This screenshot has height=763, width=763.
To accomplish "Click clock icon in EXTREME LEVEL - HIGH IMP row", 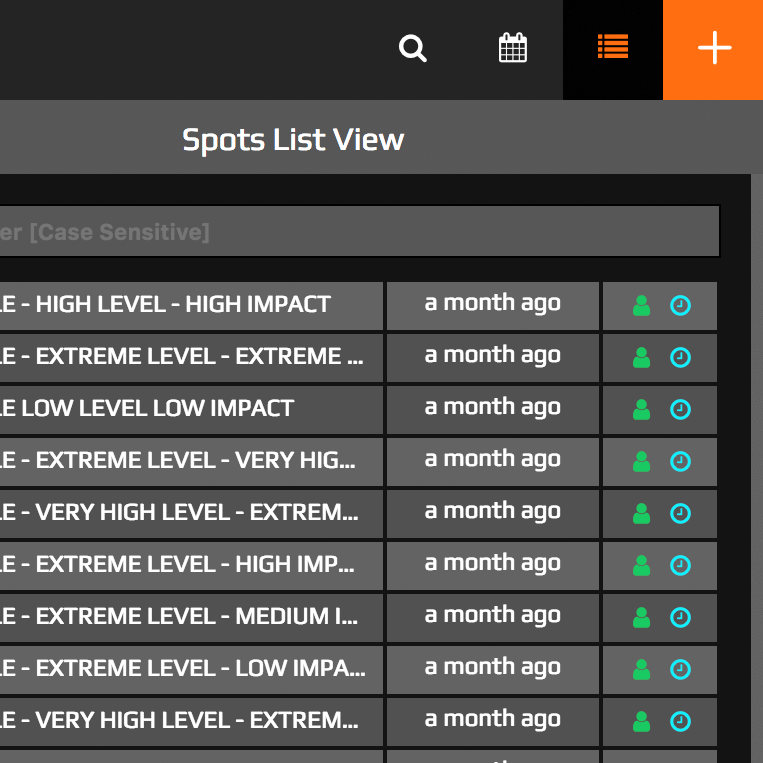I will [x=680, y=565].
